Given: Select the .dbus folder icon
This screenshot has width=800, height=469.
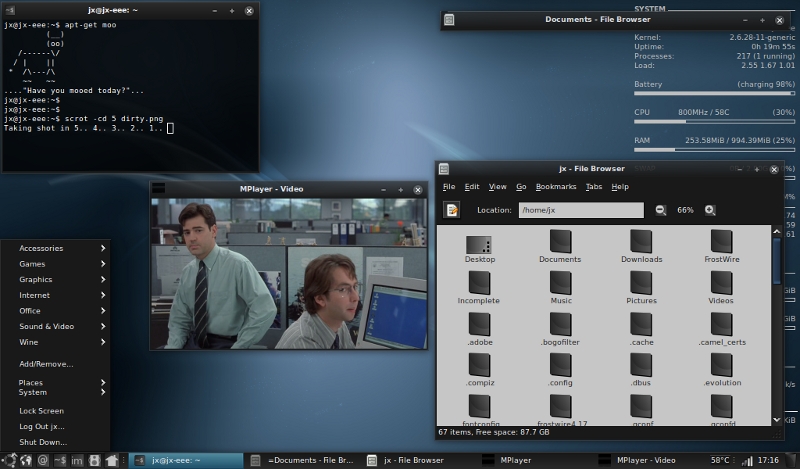Looking at the screenshot, I should tap(641, 365).
